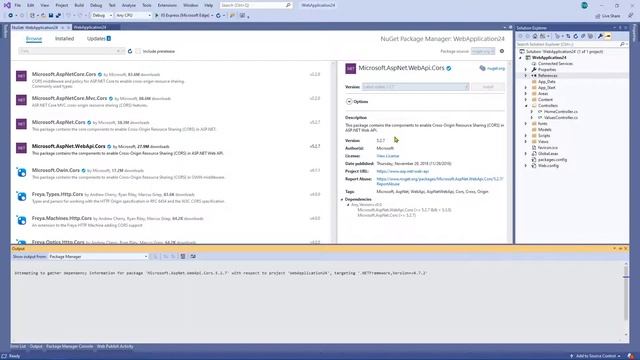Expand the App_Start folder
Image resolution: width=640 pixels, height=360 pixels.
pos(526,88)
